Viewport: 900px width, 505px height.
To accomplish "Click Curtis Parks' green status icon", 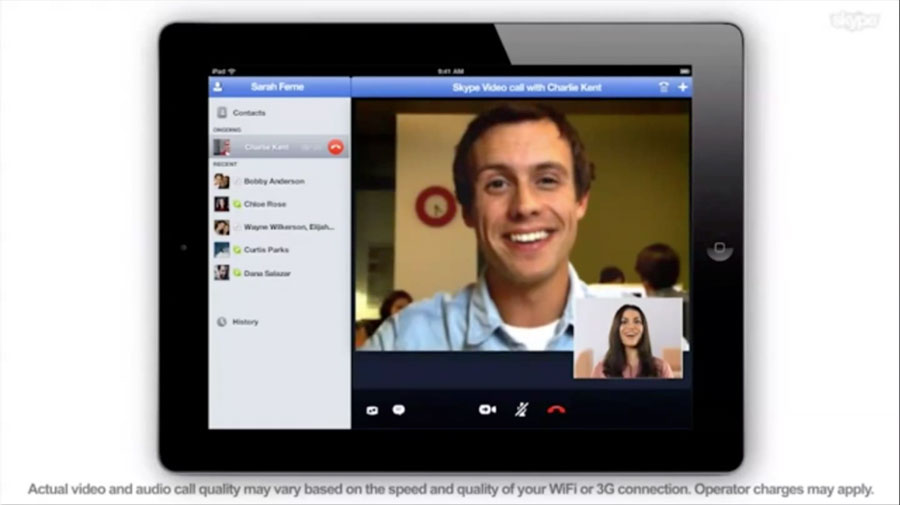I will (x=237, y=250).
